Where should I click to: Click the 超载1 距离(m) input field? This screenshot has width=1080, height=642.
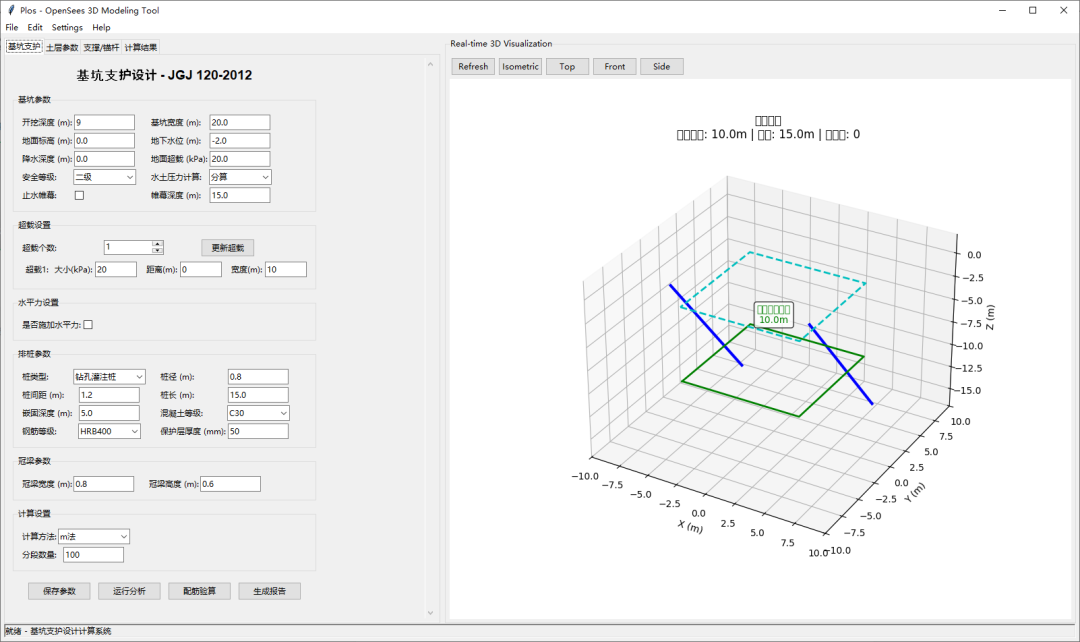click(201, 270)
